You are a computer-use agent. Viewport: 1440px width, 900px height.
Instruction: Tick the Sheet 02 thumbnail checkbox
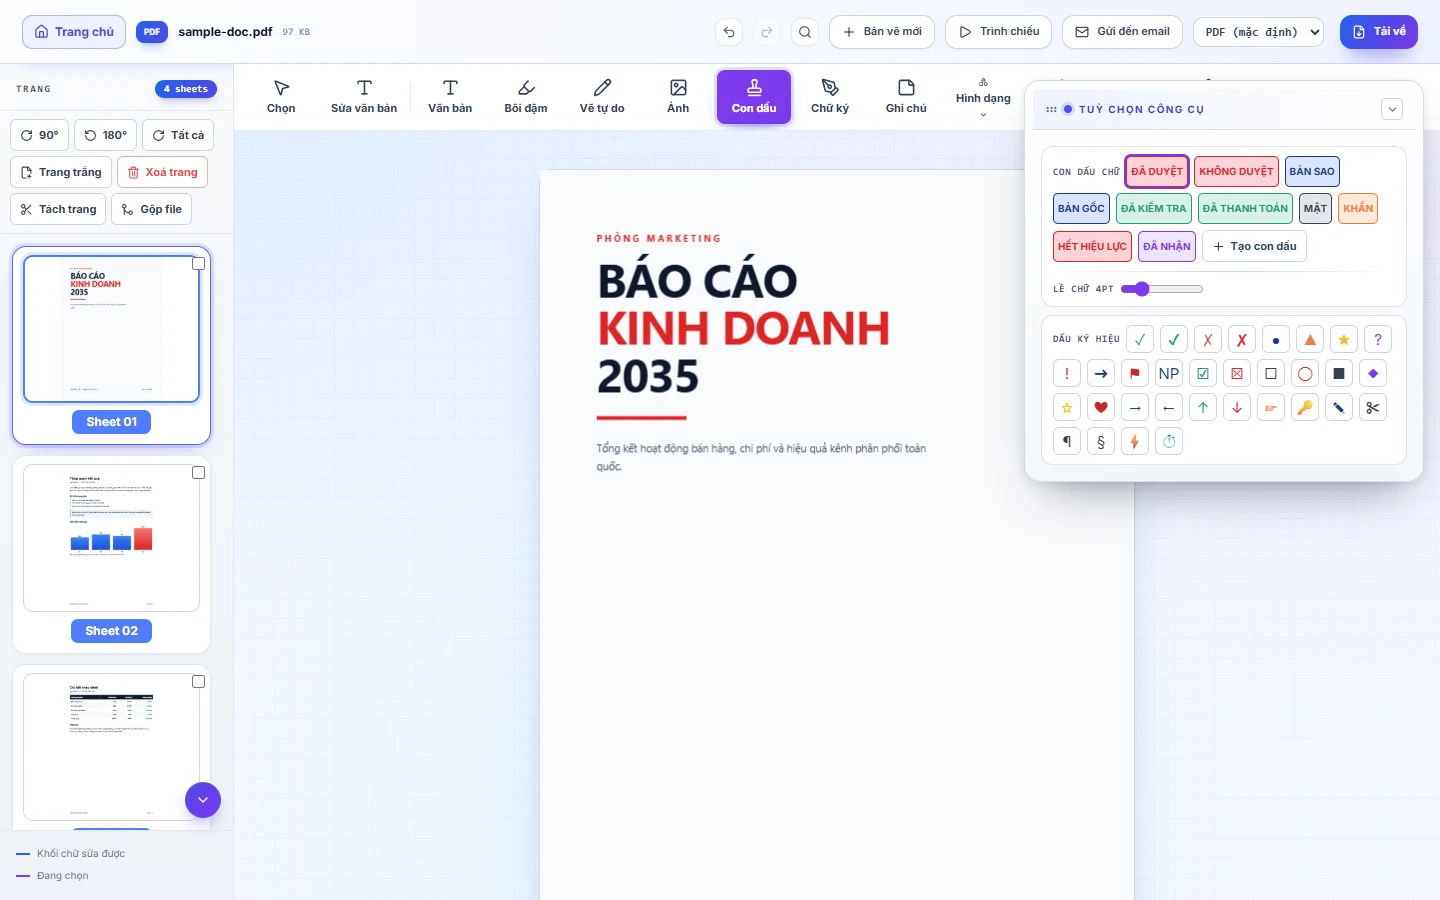(198, 473)
